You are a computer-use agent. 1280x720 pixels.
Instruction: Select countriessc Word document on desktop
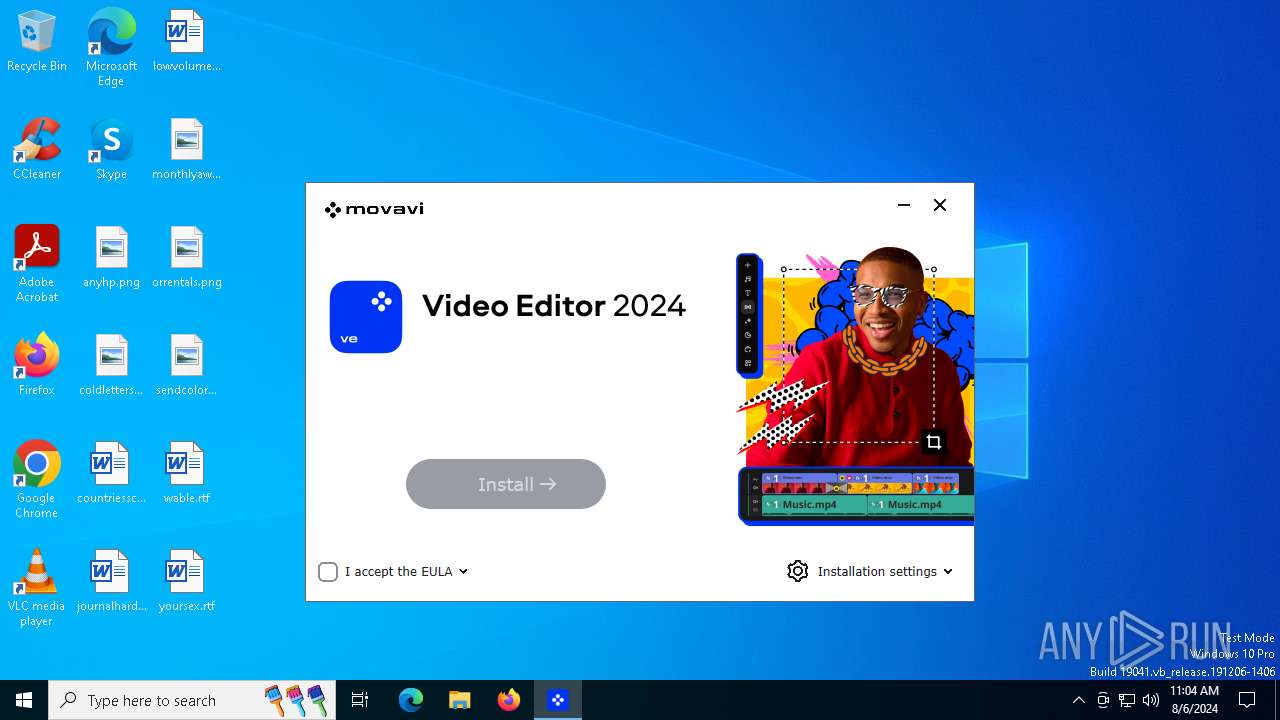click(x=111, y=474)
